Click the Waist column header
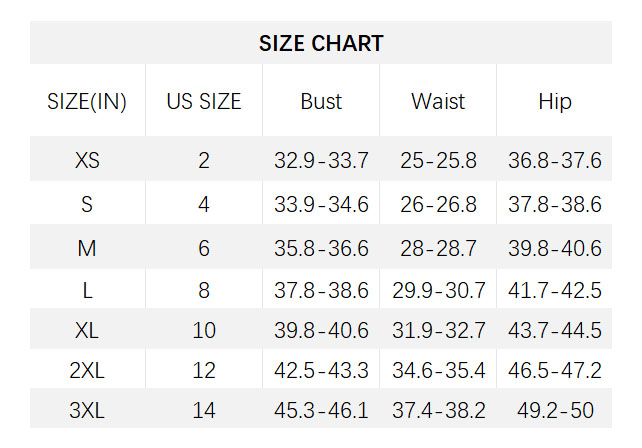642x448 pixels. [x=438, y=101]
